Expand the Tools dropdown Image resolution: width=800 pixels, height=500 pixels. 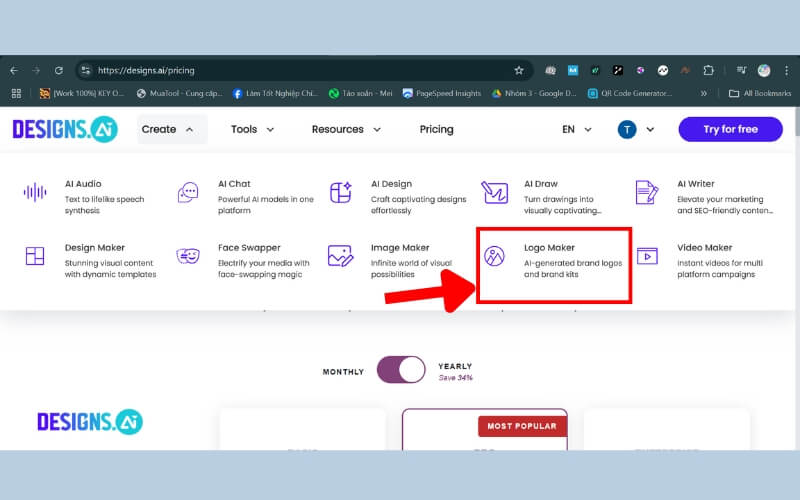(x=253, y=130)
